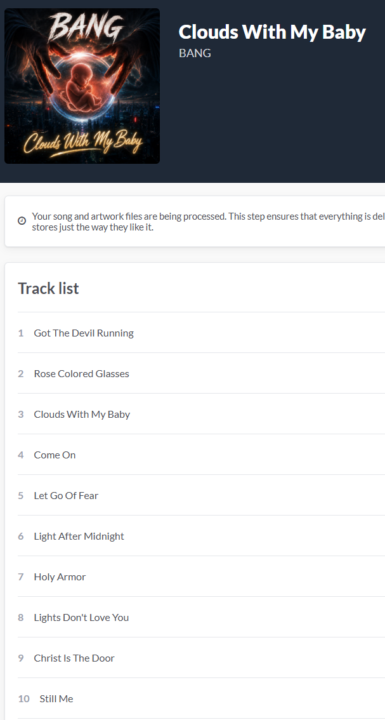Click track number 10 in the list
385x720 pixels.
coord(24,699)
